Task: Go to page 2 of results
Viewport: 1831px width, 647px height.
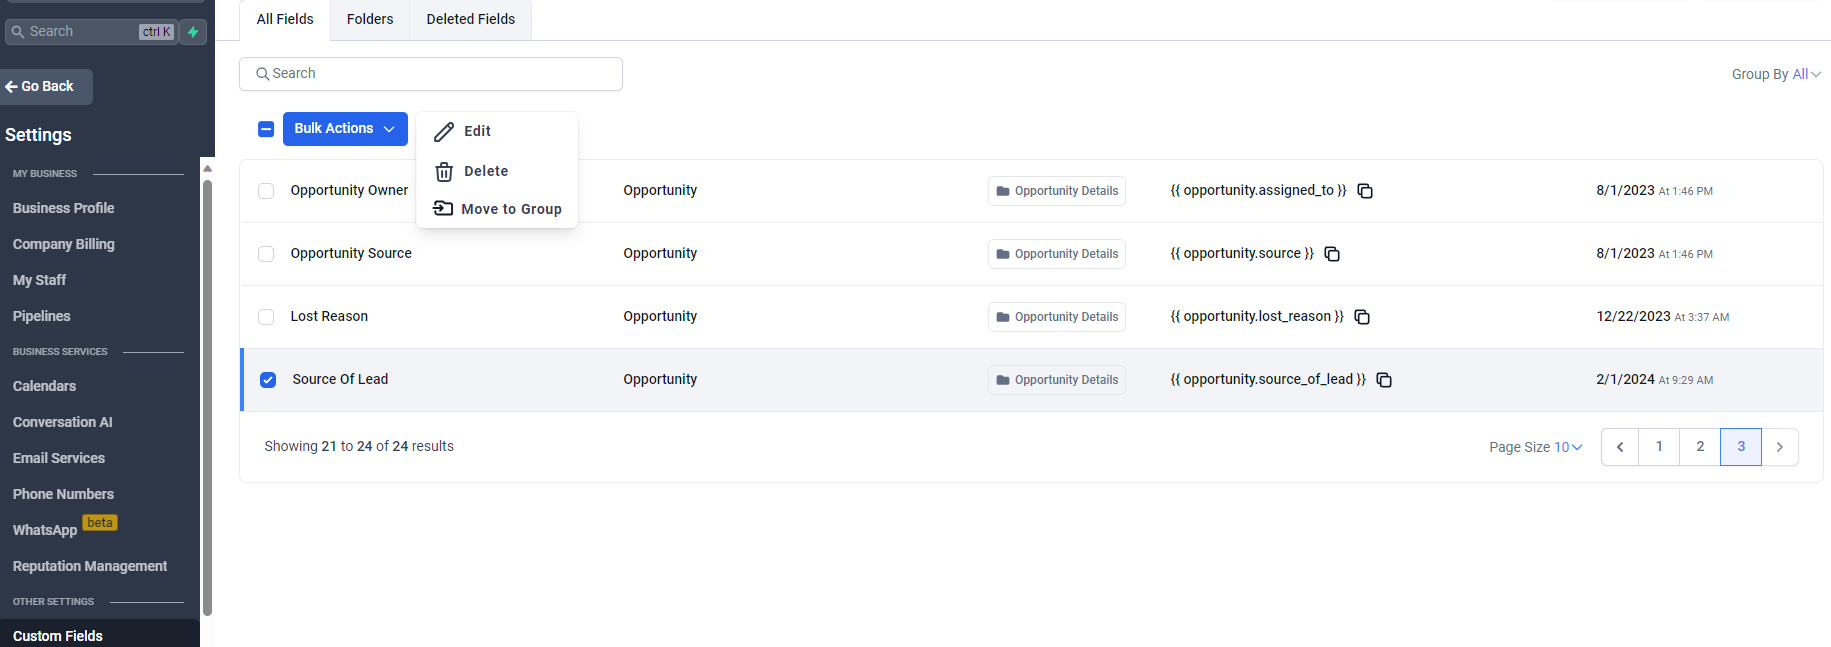Action: (x=1700, y=447)
